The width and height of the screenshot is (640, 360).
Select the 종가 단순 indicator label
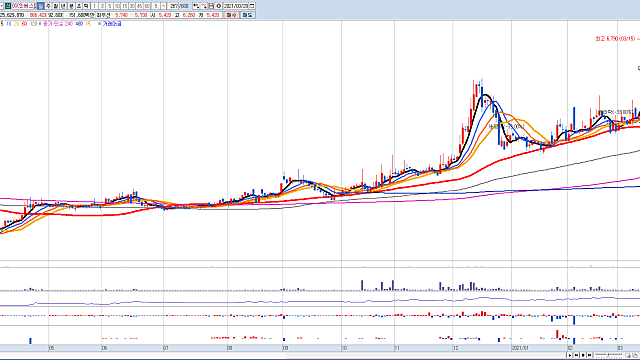(53, 24)
